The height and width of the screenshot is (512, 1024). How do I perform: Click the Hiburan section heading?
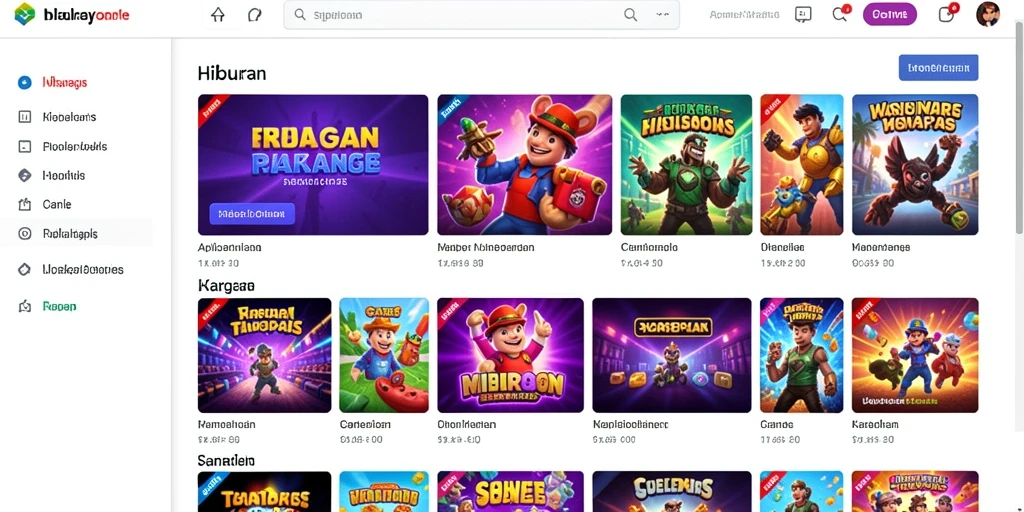[x=232, y=73]
